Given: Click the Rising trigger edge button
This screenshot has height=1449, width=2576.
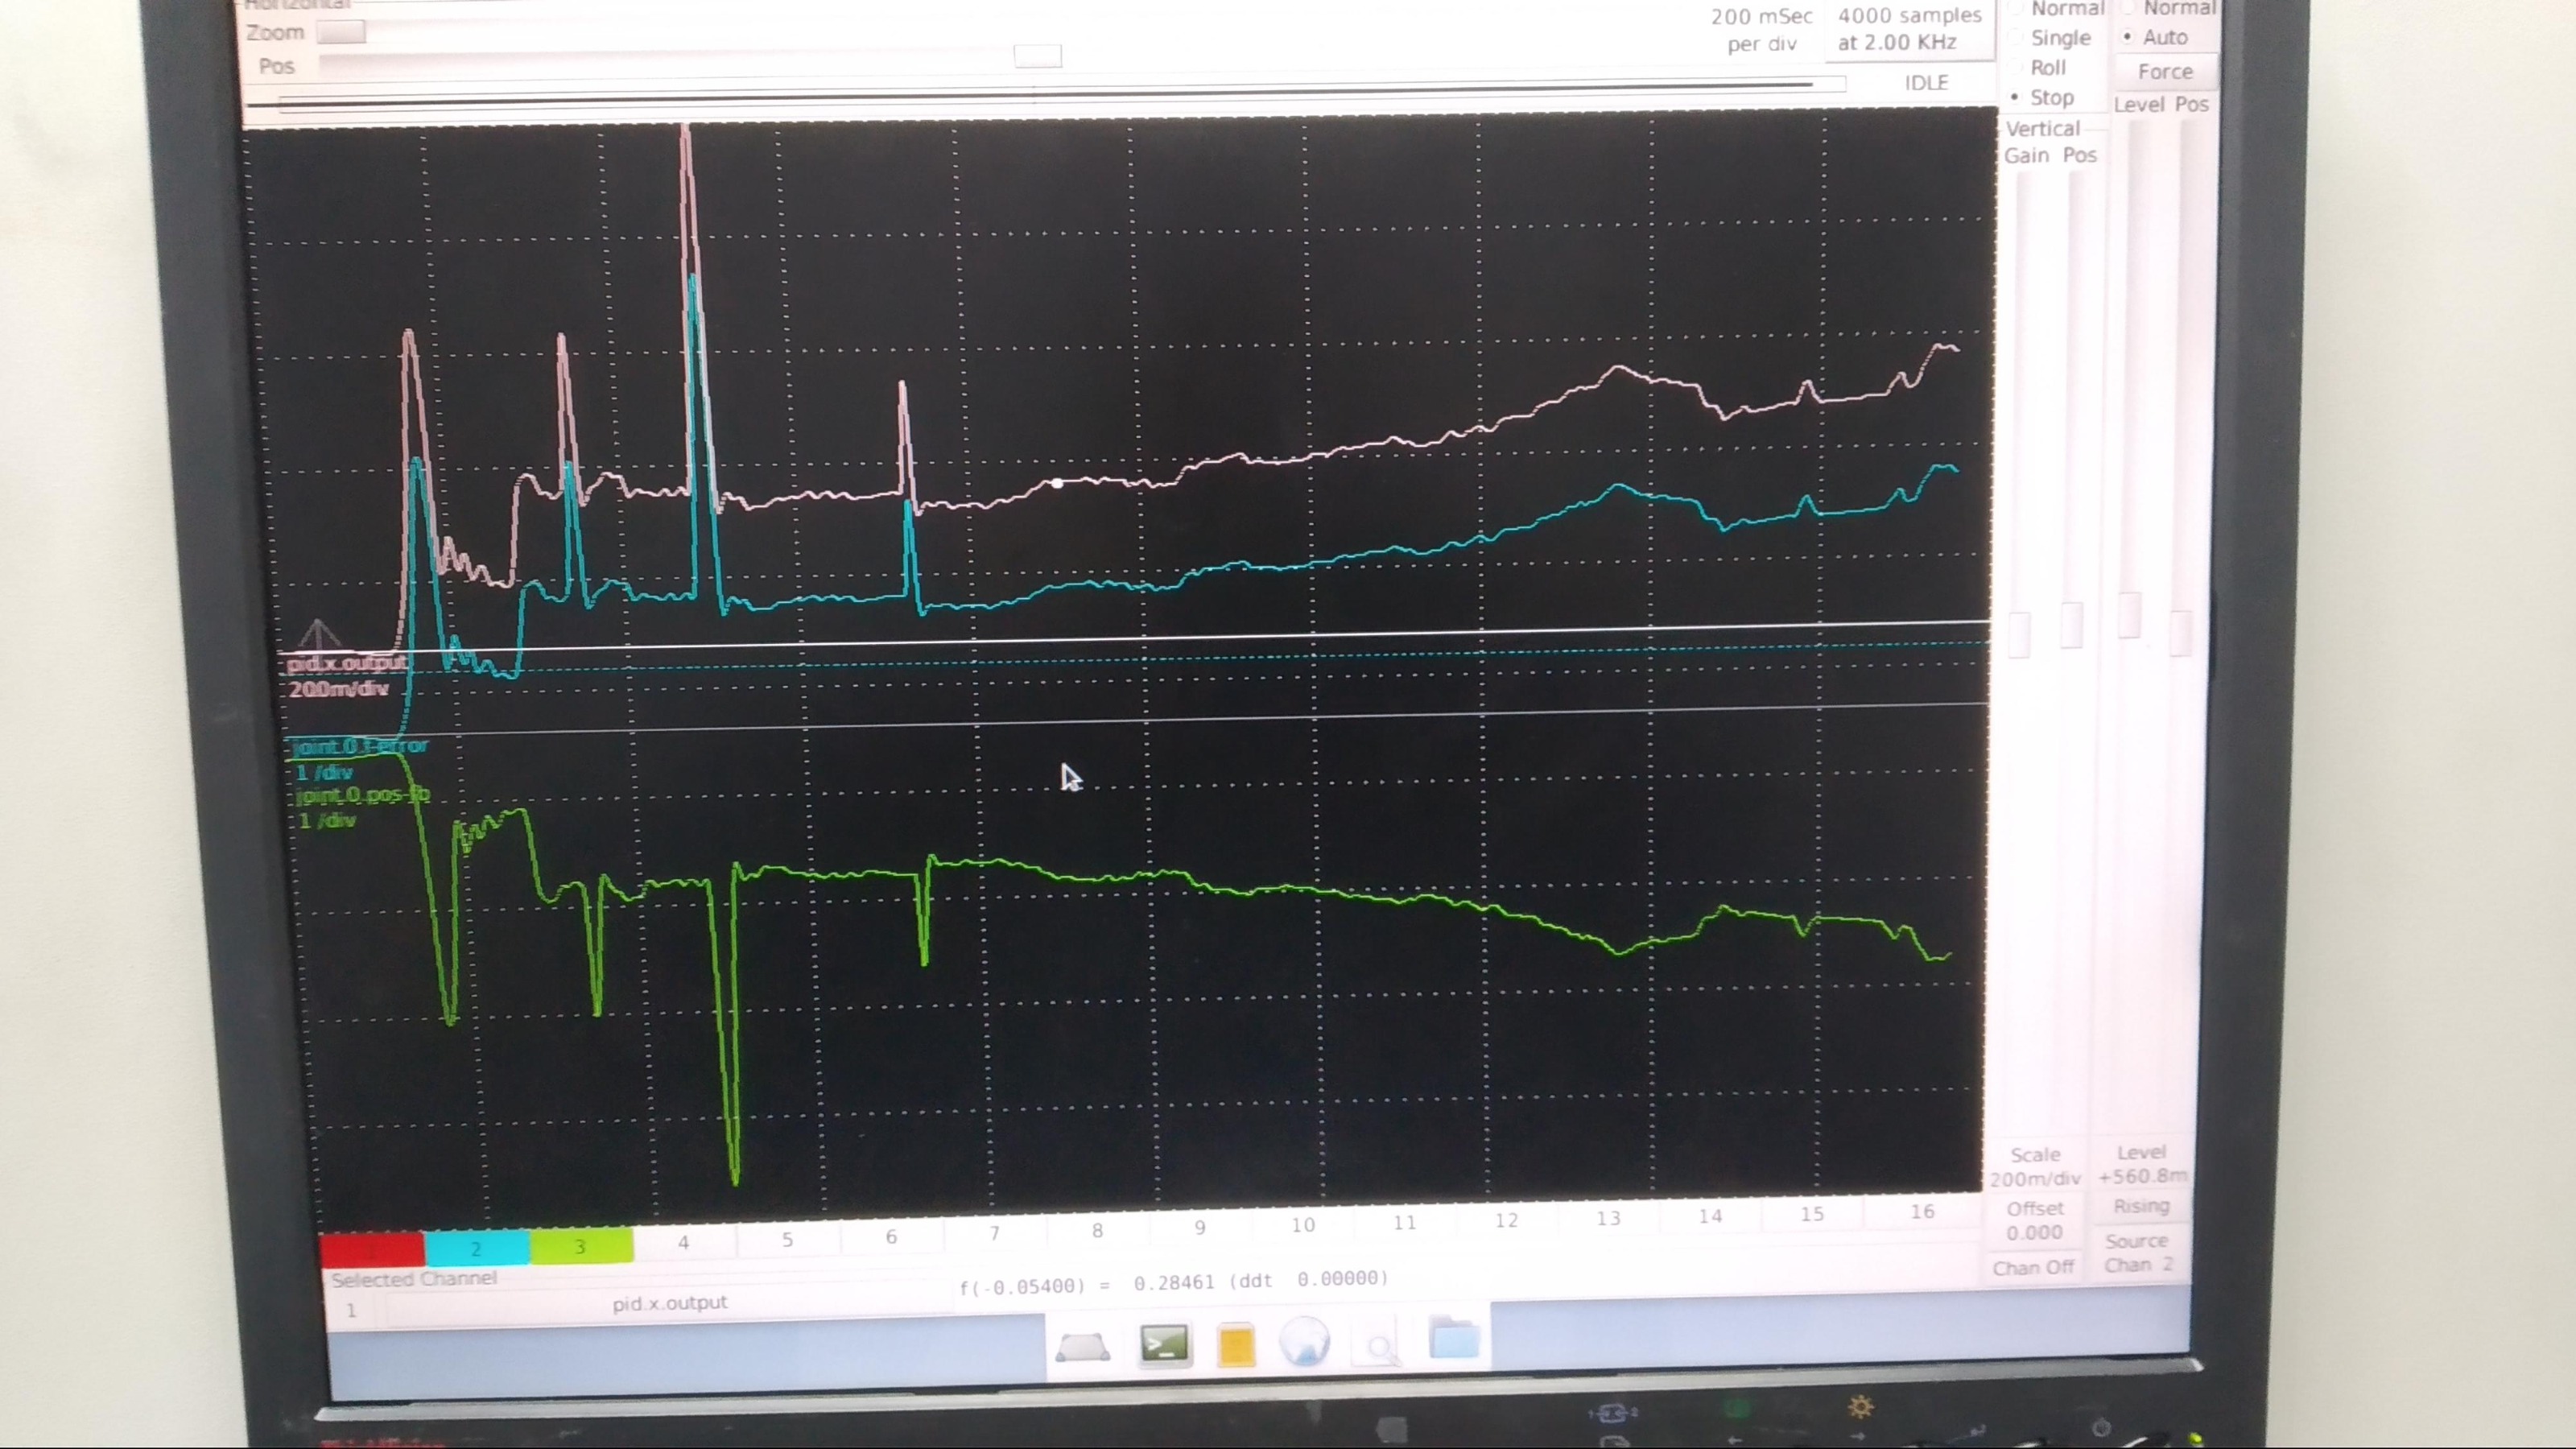Looking at the screenshot, I should coord(2141,1206).
